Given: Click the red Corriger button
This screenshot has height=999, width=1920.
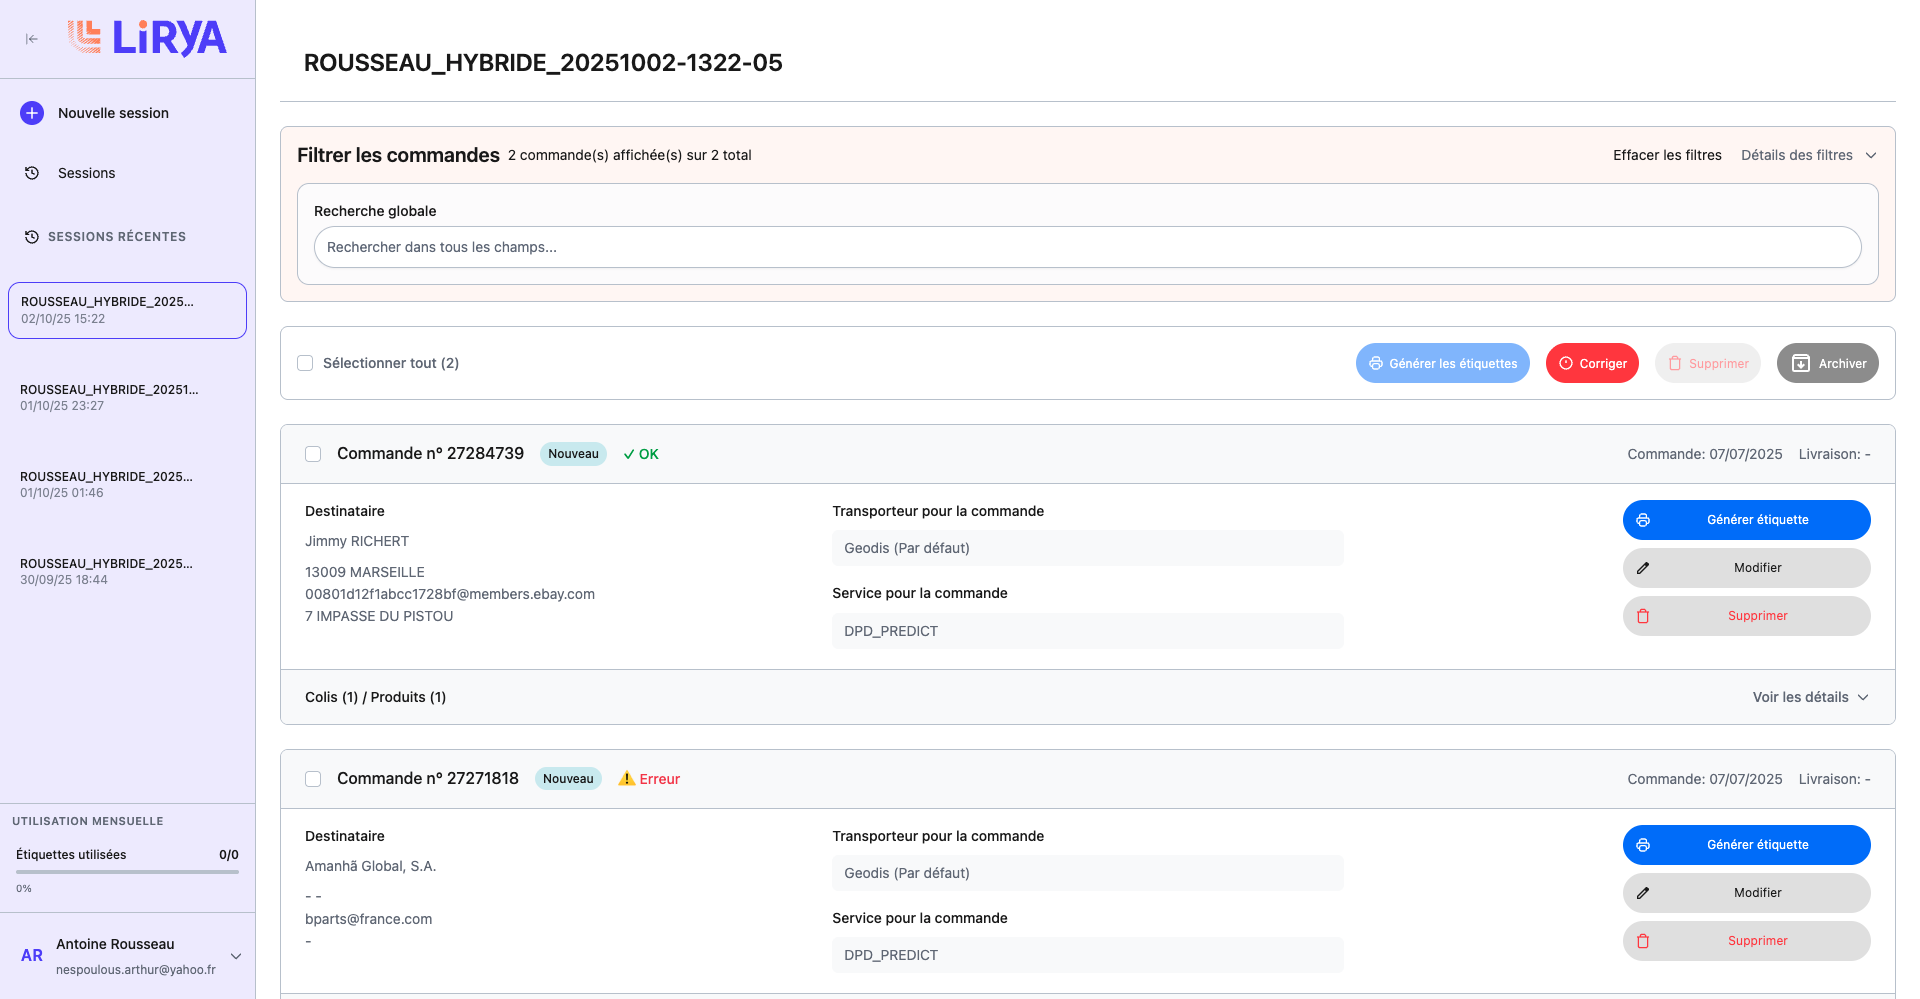Looking at the screenshot, I should 1592,363.
